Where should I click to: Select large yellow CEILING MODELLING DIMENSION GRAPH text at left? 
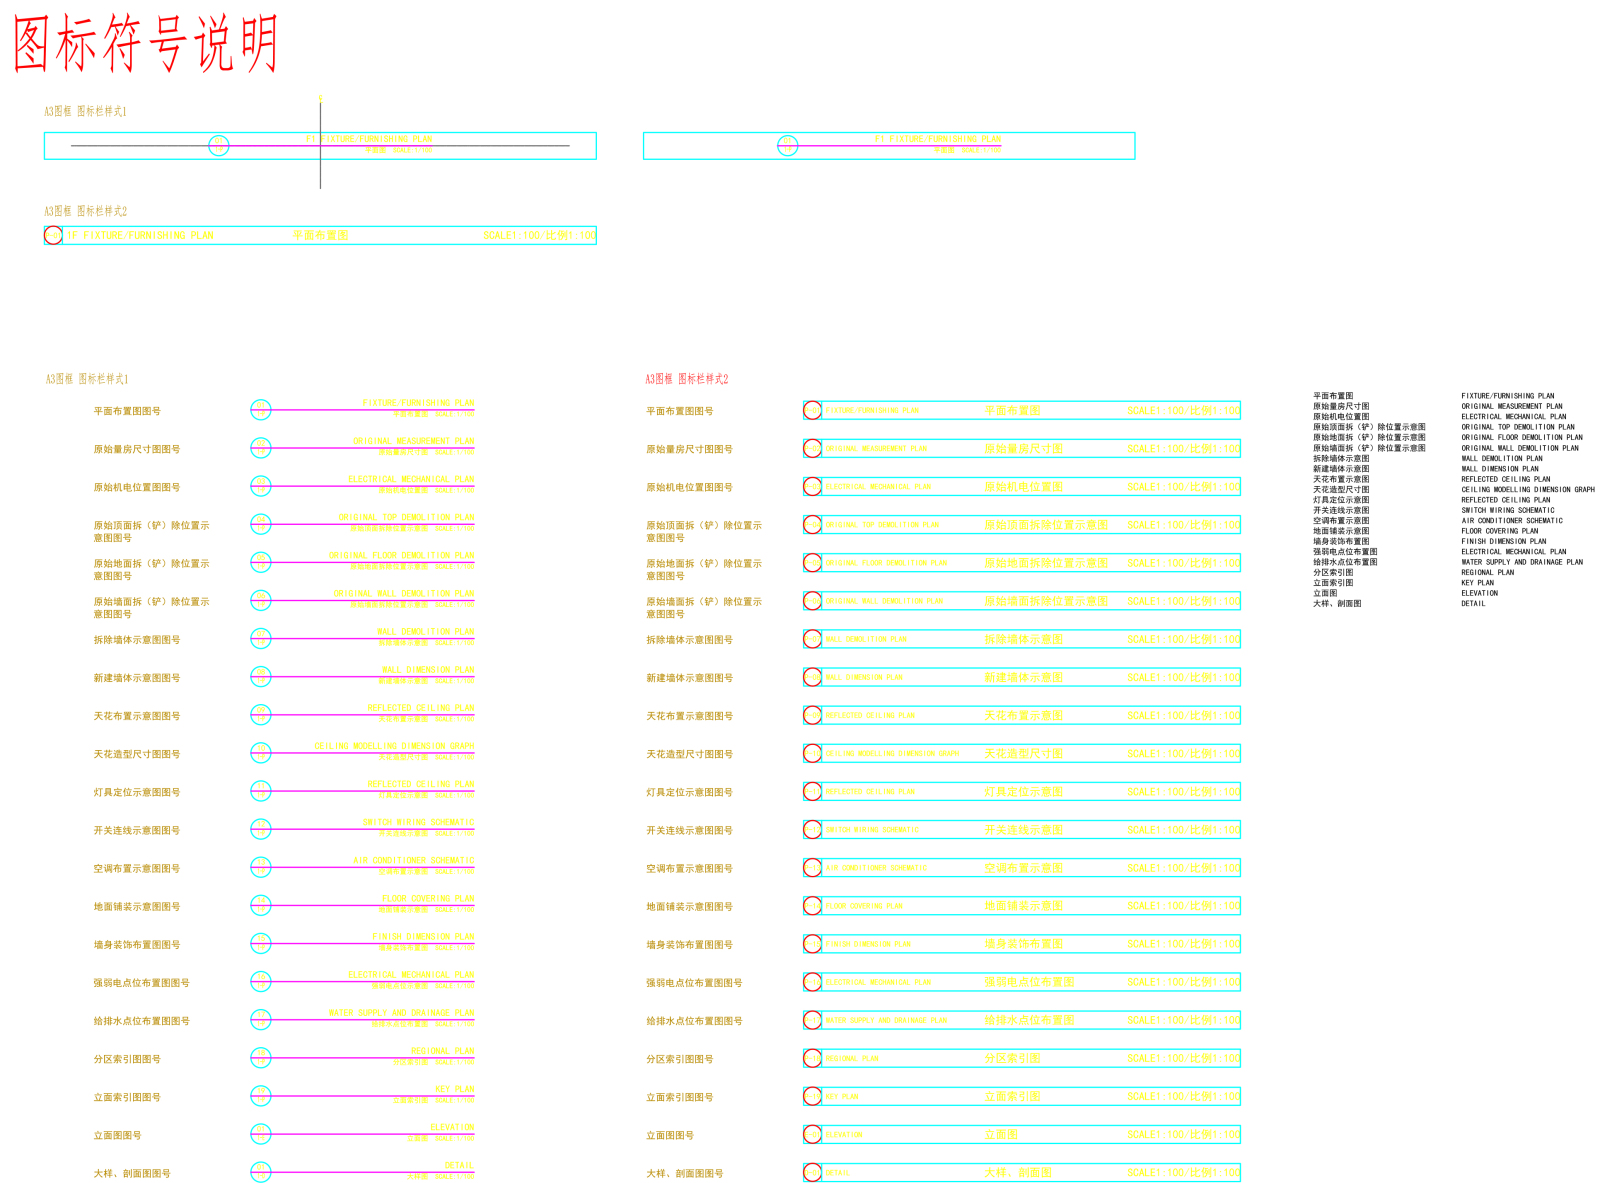pyautogui.click(x=394, y=746)
